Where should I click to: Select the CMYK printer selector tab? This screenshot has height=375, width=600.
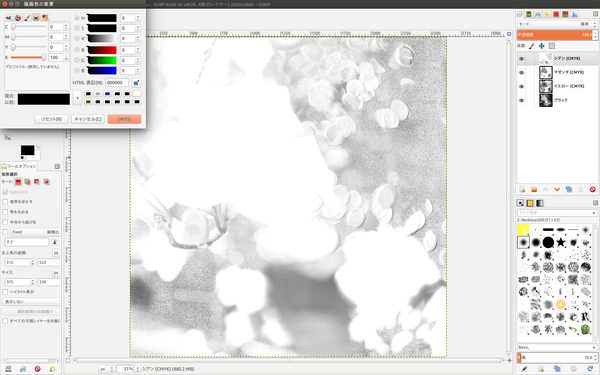[x=36, y=18]
